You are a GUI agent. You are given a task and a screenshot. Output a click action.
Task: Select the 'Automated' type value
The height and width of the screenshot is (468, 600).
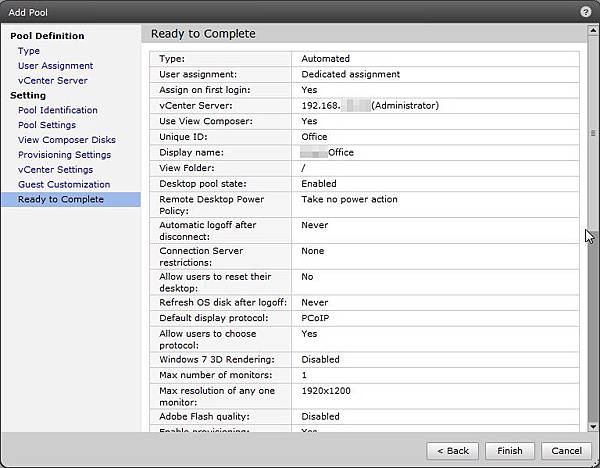tap(326, 59)
